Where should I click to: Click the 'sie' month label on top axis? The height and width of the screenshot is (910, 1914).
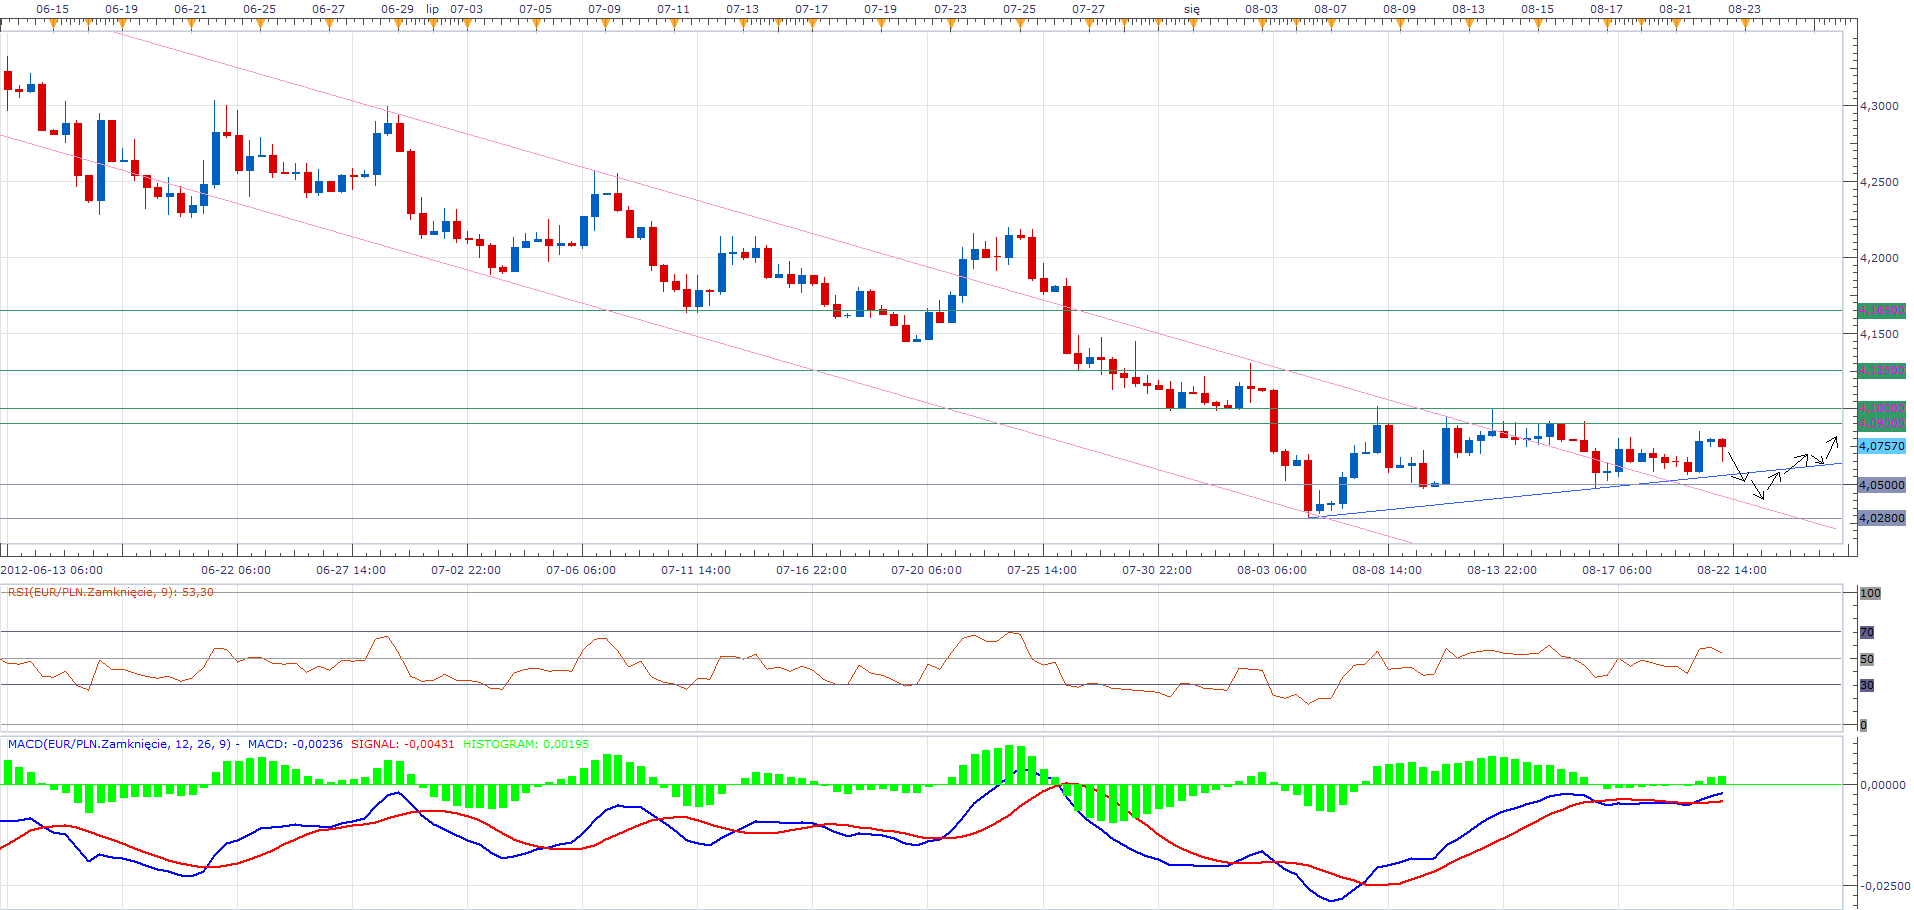(1192, 9)
